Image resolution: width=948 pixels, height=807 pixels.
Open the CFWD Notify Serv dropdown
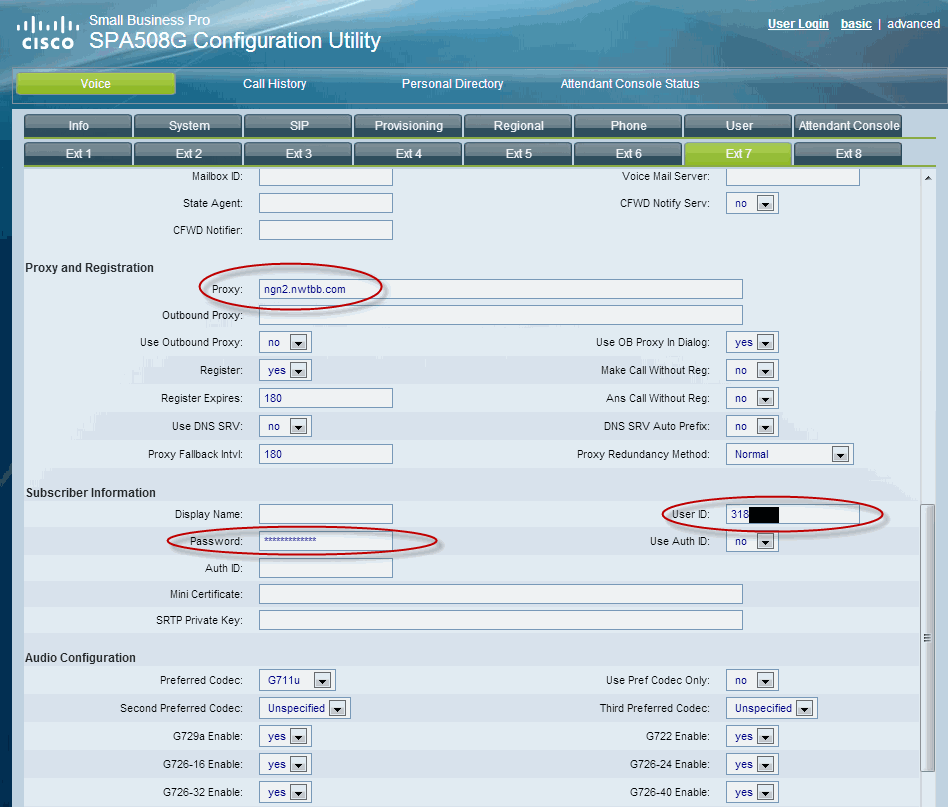tap(752, 204)
